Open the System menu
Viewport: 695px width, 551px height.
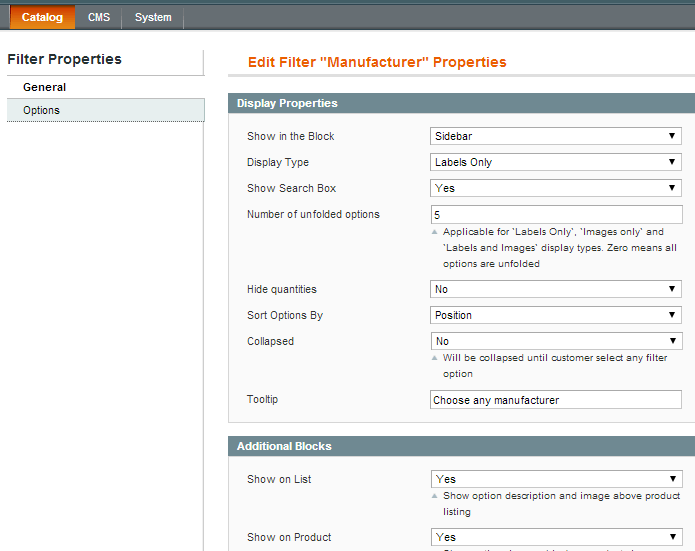click(x=153, y=17)
